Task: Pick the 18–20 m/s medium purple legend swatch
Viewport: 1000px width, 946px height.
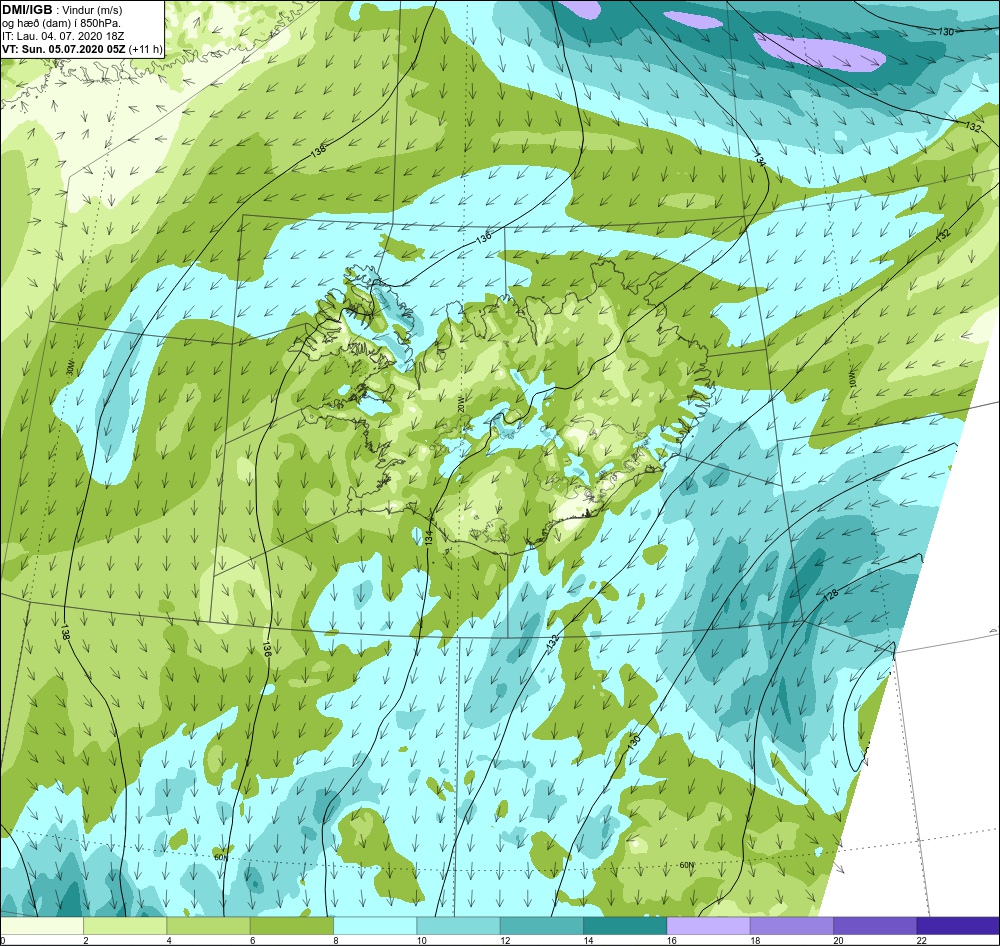Action: (x=791, y=925)
